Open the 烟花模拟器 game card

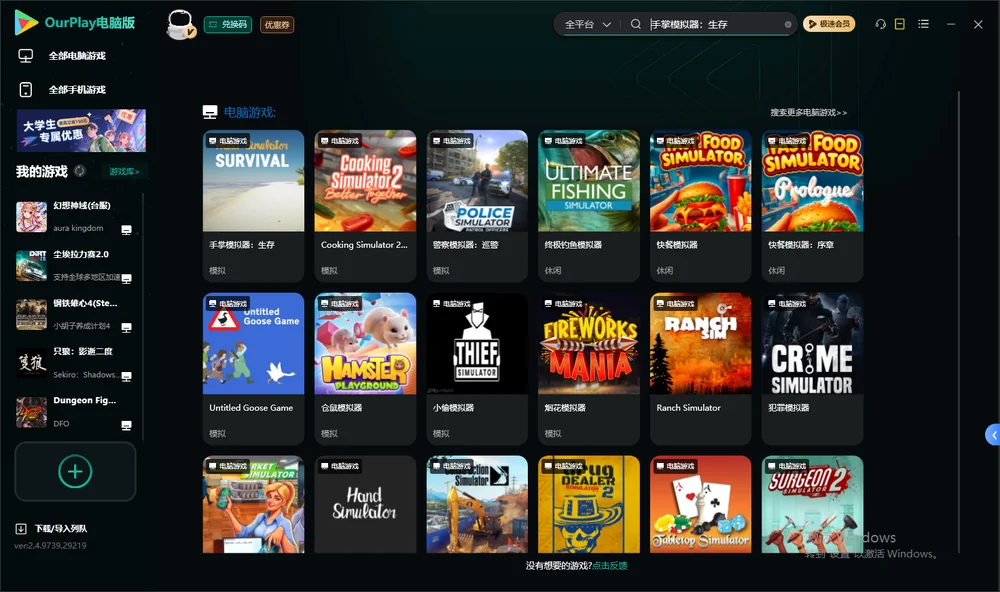[589, 369]
